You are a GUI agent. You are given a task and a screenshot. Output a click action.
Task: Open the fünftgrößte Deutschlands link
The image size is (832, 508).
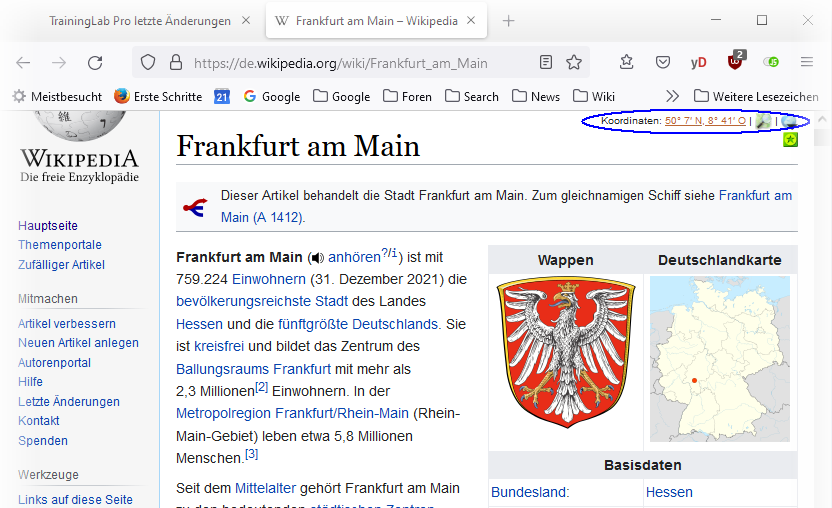coord(359,324)
